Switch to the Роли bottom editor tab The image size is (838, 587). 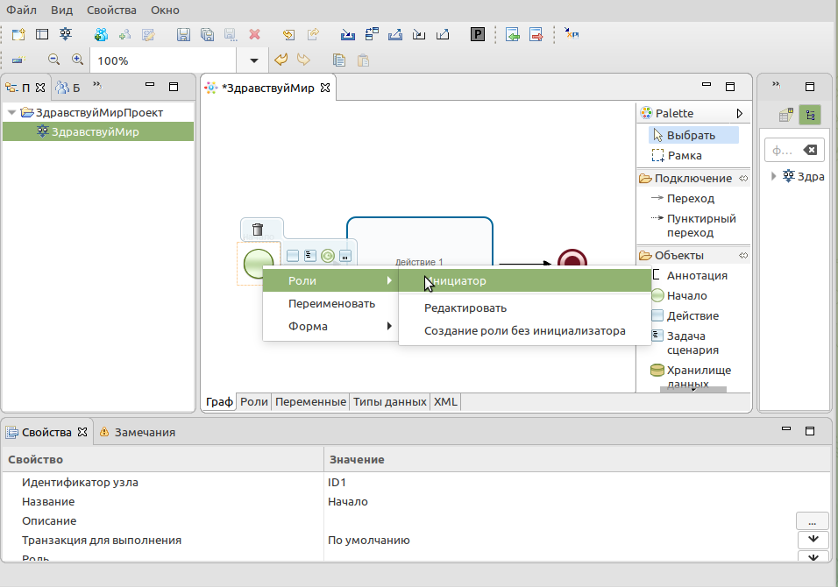(x=254, y=402)
